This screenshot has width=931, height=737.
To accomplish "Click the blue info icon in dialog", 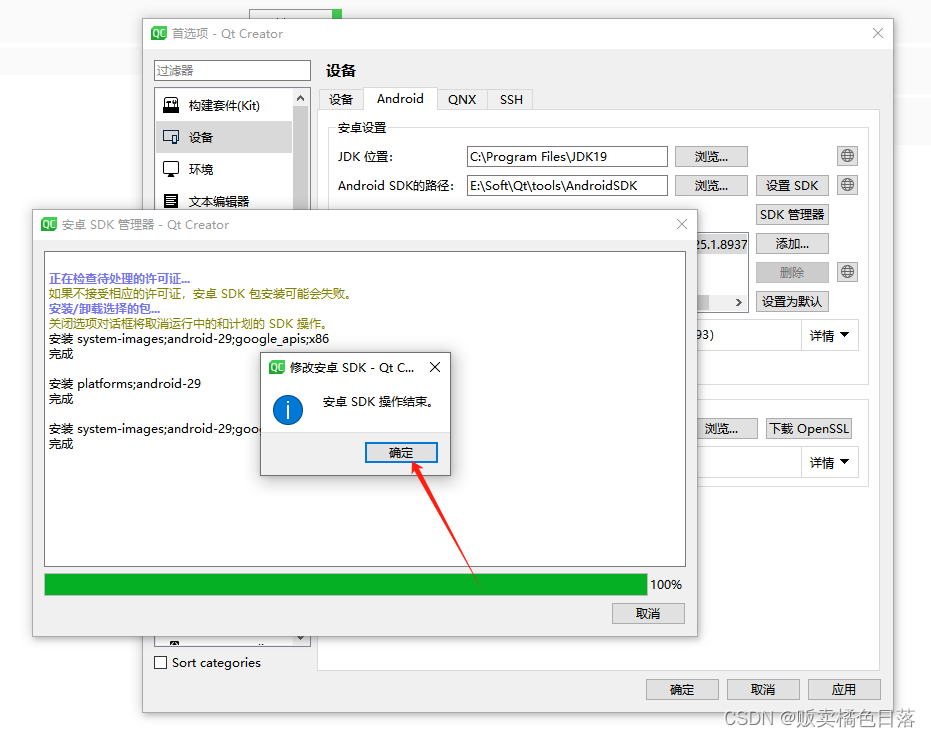I will [x=287, y=410].
